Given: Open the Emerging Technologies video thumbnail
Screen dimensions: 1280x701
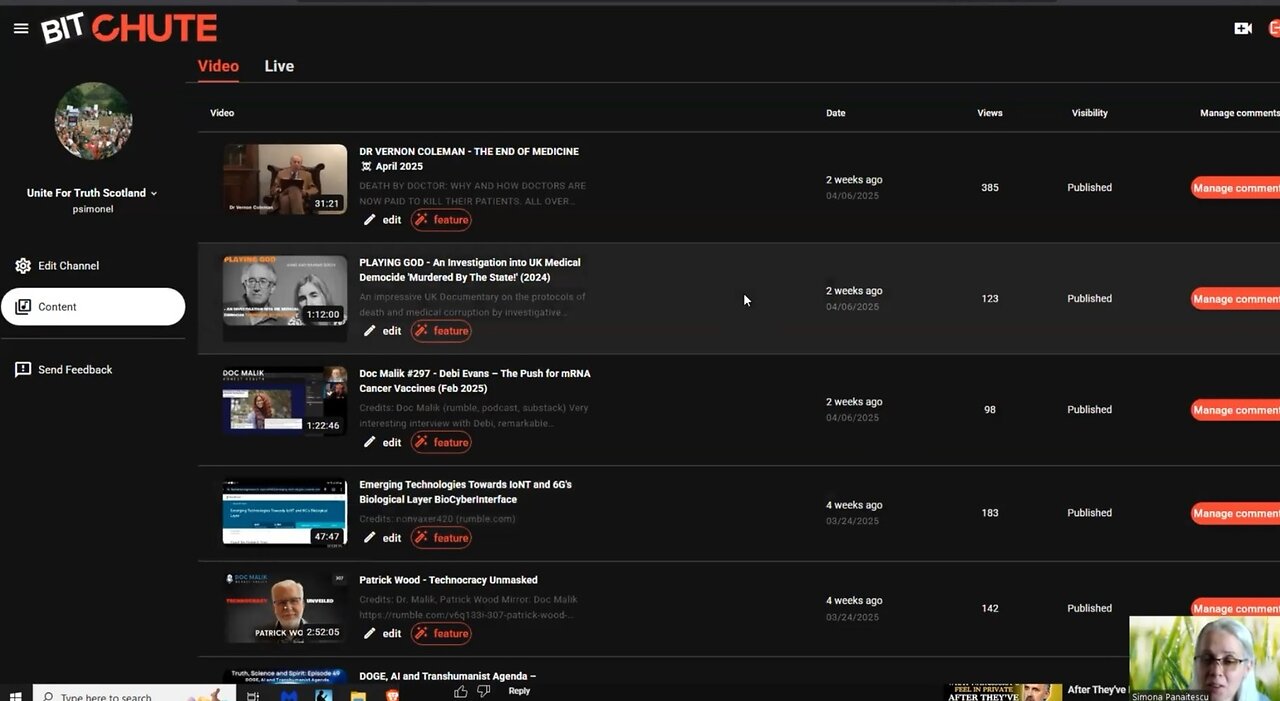Looking at the screenshot, I should point(285,512).
